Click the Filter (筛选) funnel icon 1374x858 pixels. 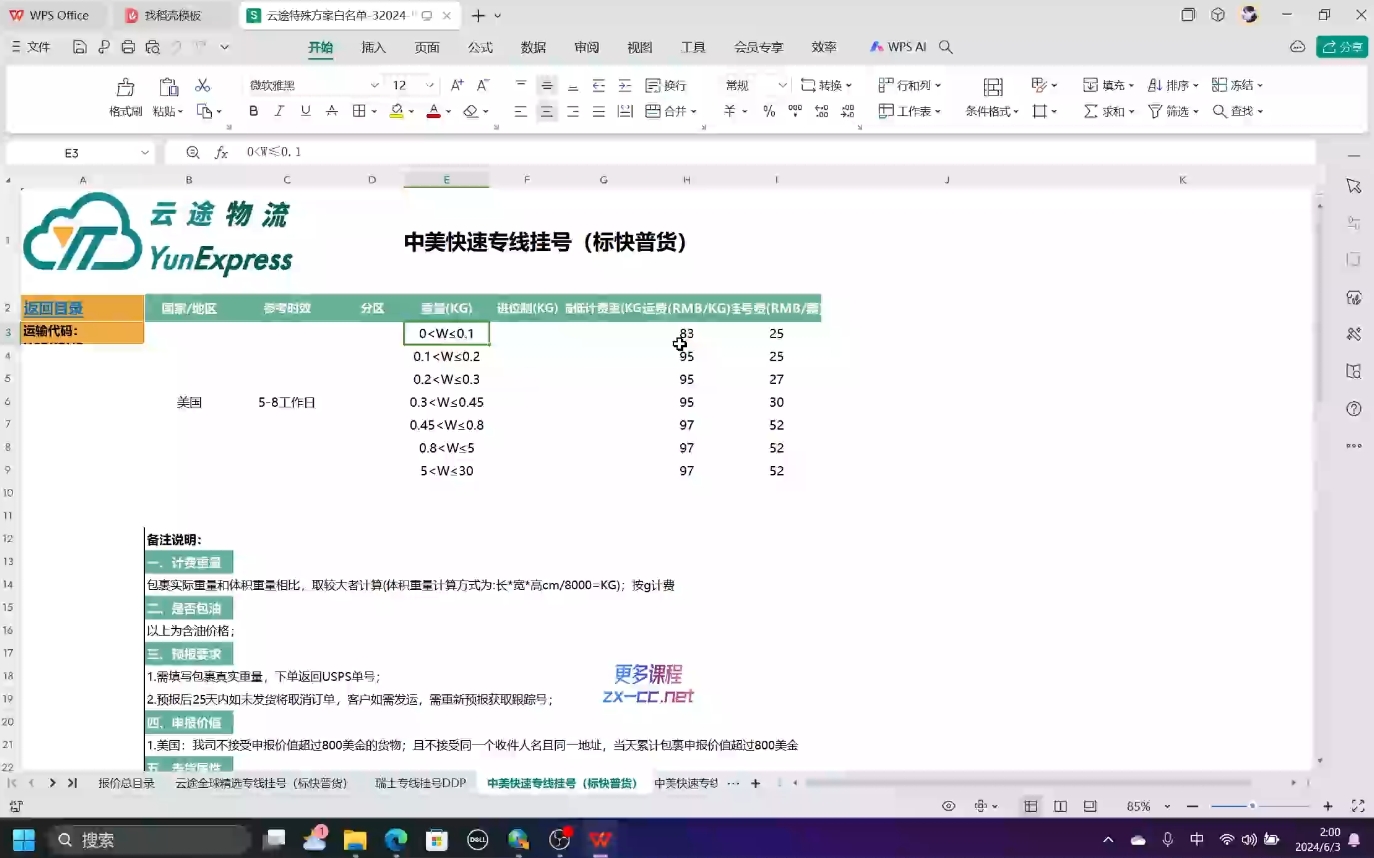pyautogui.click(x=1155, y=112)
